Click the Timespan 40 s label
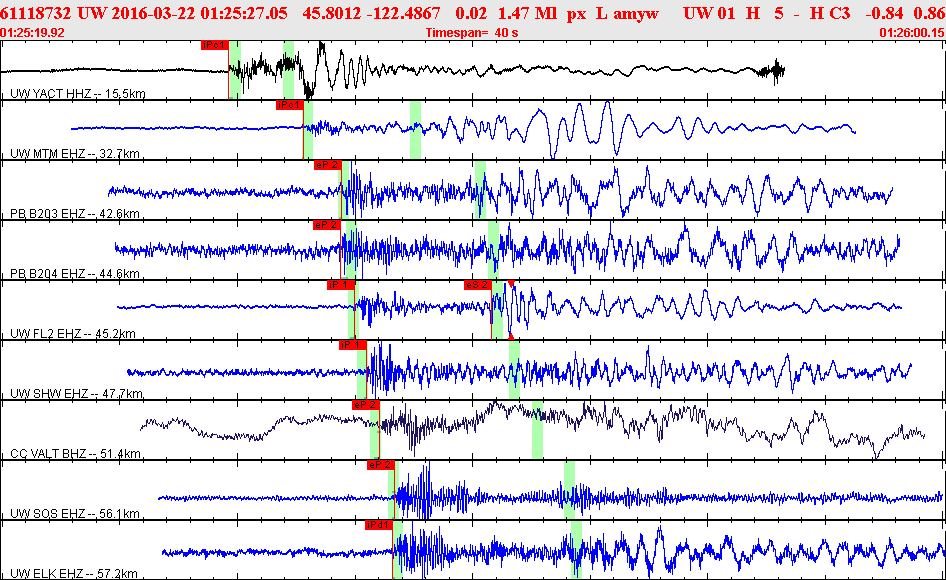The image size is (946, 580). pyautogui.click(x=472, y=33)
